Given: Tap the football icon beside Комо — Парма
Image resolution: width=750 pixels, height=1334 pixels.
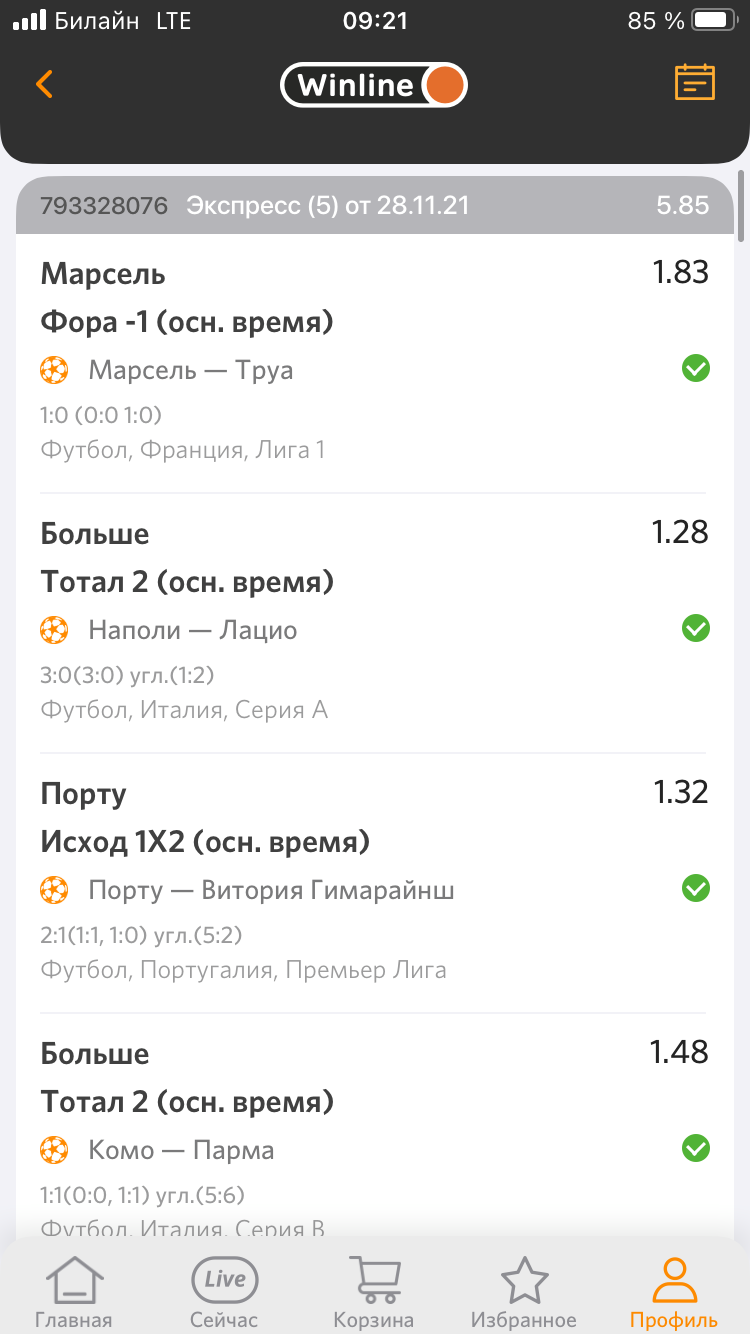Looking at the screenshot, I should click(54, 1150).
